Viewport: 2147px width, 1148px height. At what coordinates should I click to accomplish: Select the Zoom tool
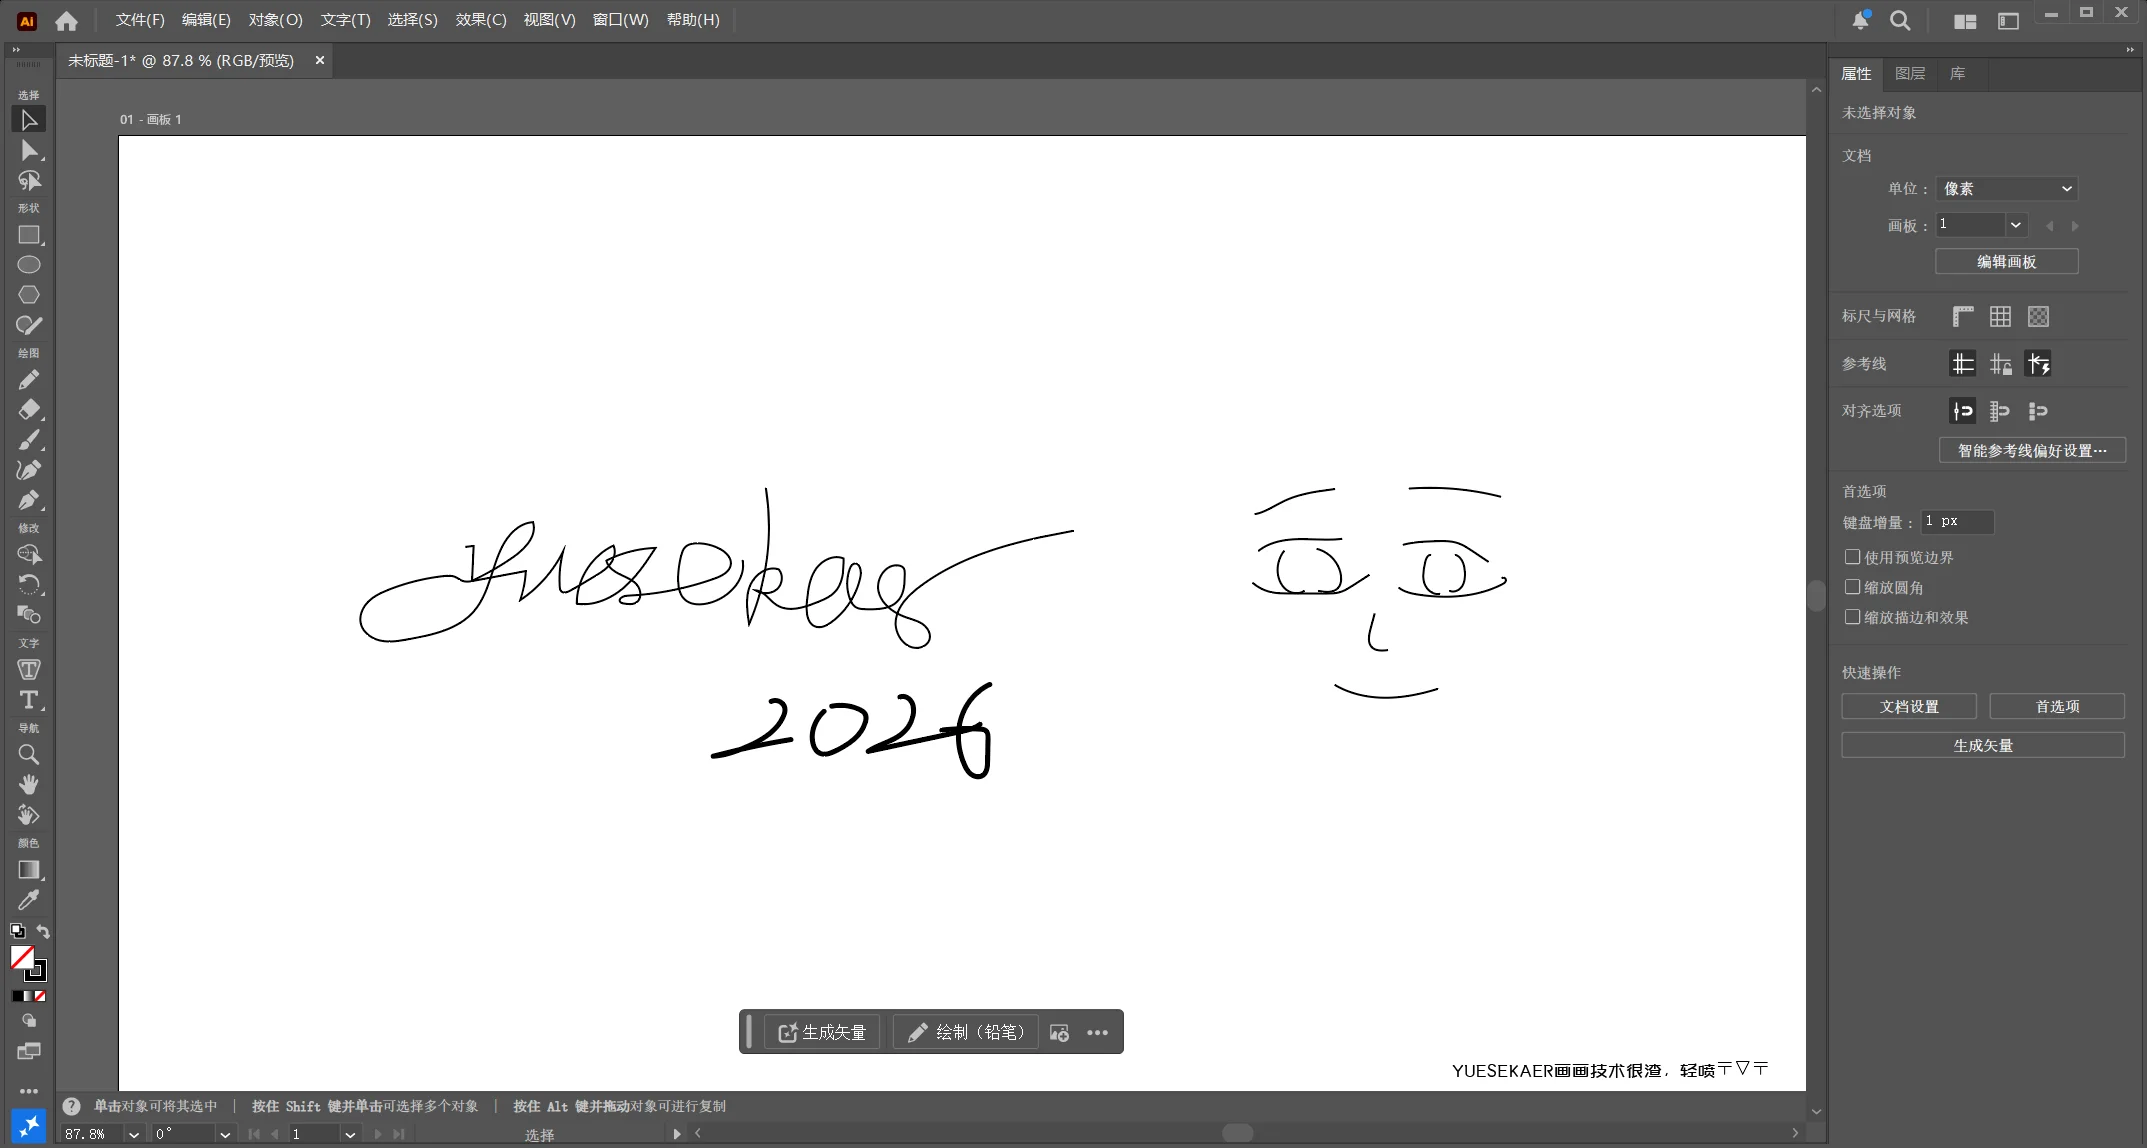29,755
